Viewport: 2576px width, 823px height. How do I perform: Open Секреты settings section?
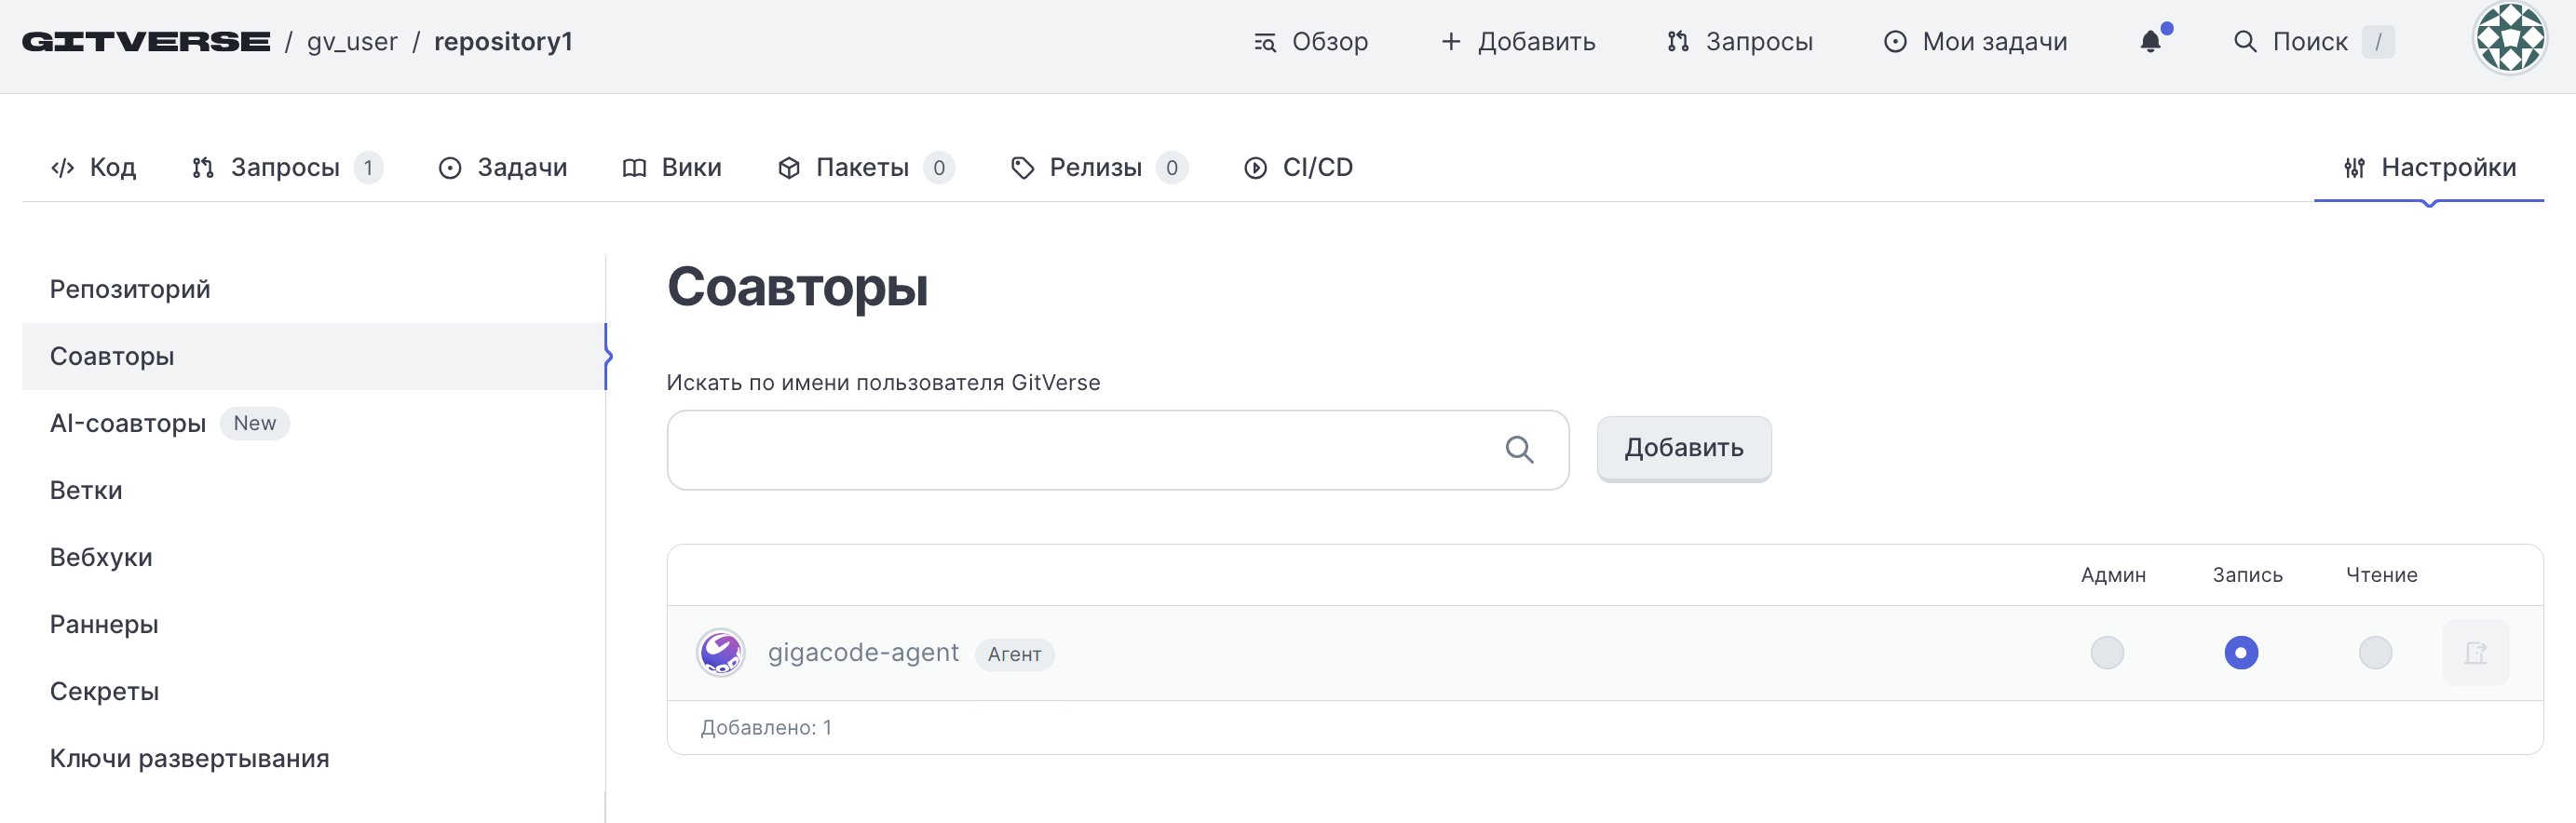click(x=314, y=691)
